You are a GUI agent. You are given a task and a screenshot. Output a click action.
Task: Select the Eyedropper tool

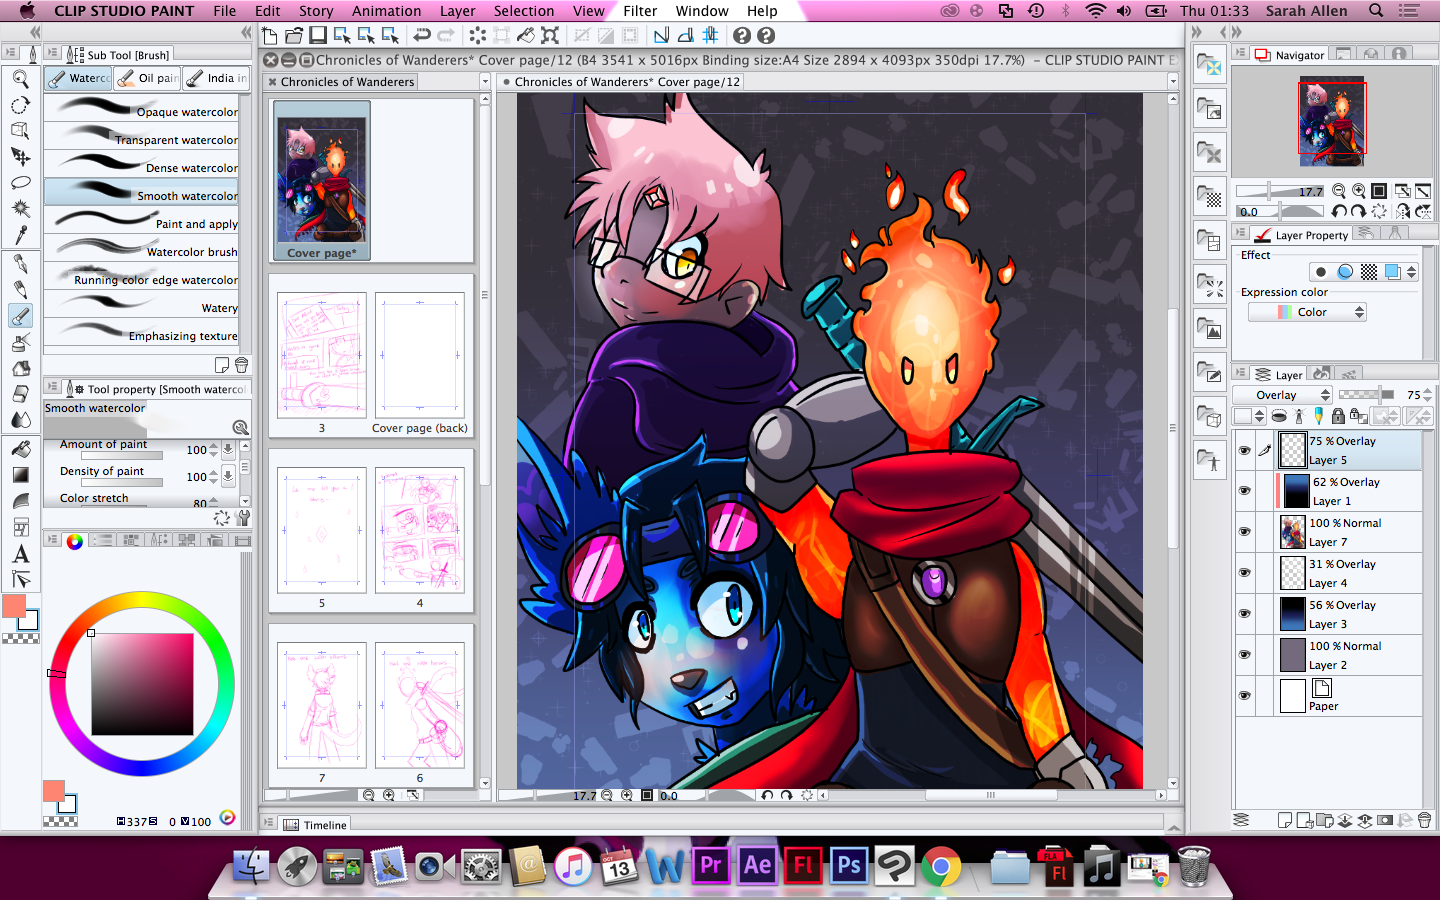point(20,235)
